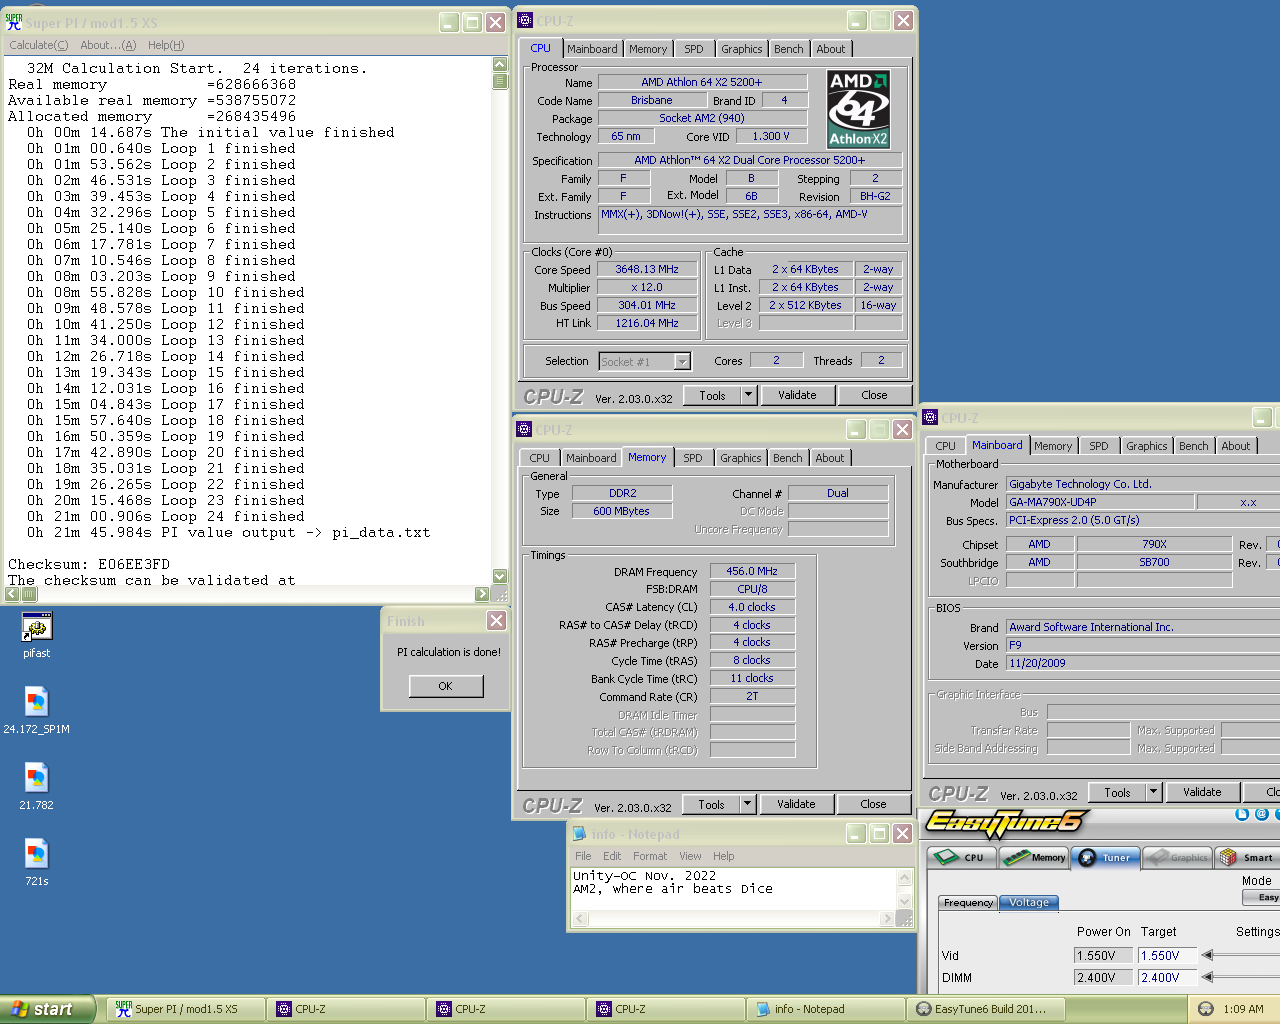Screen dimensions: 1280x1024
Task: Click Tools button in CPU-Z Memory window
Action: coord(711,804)
